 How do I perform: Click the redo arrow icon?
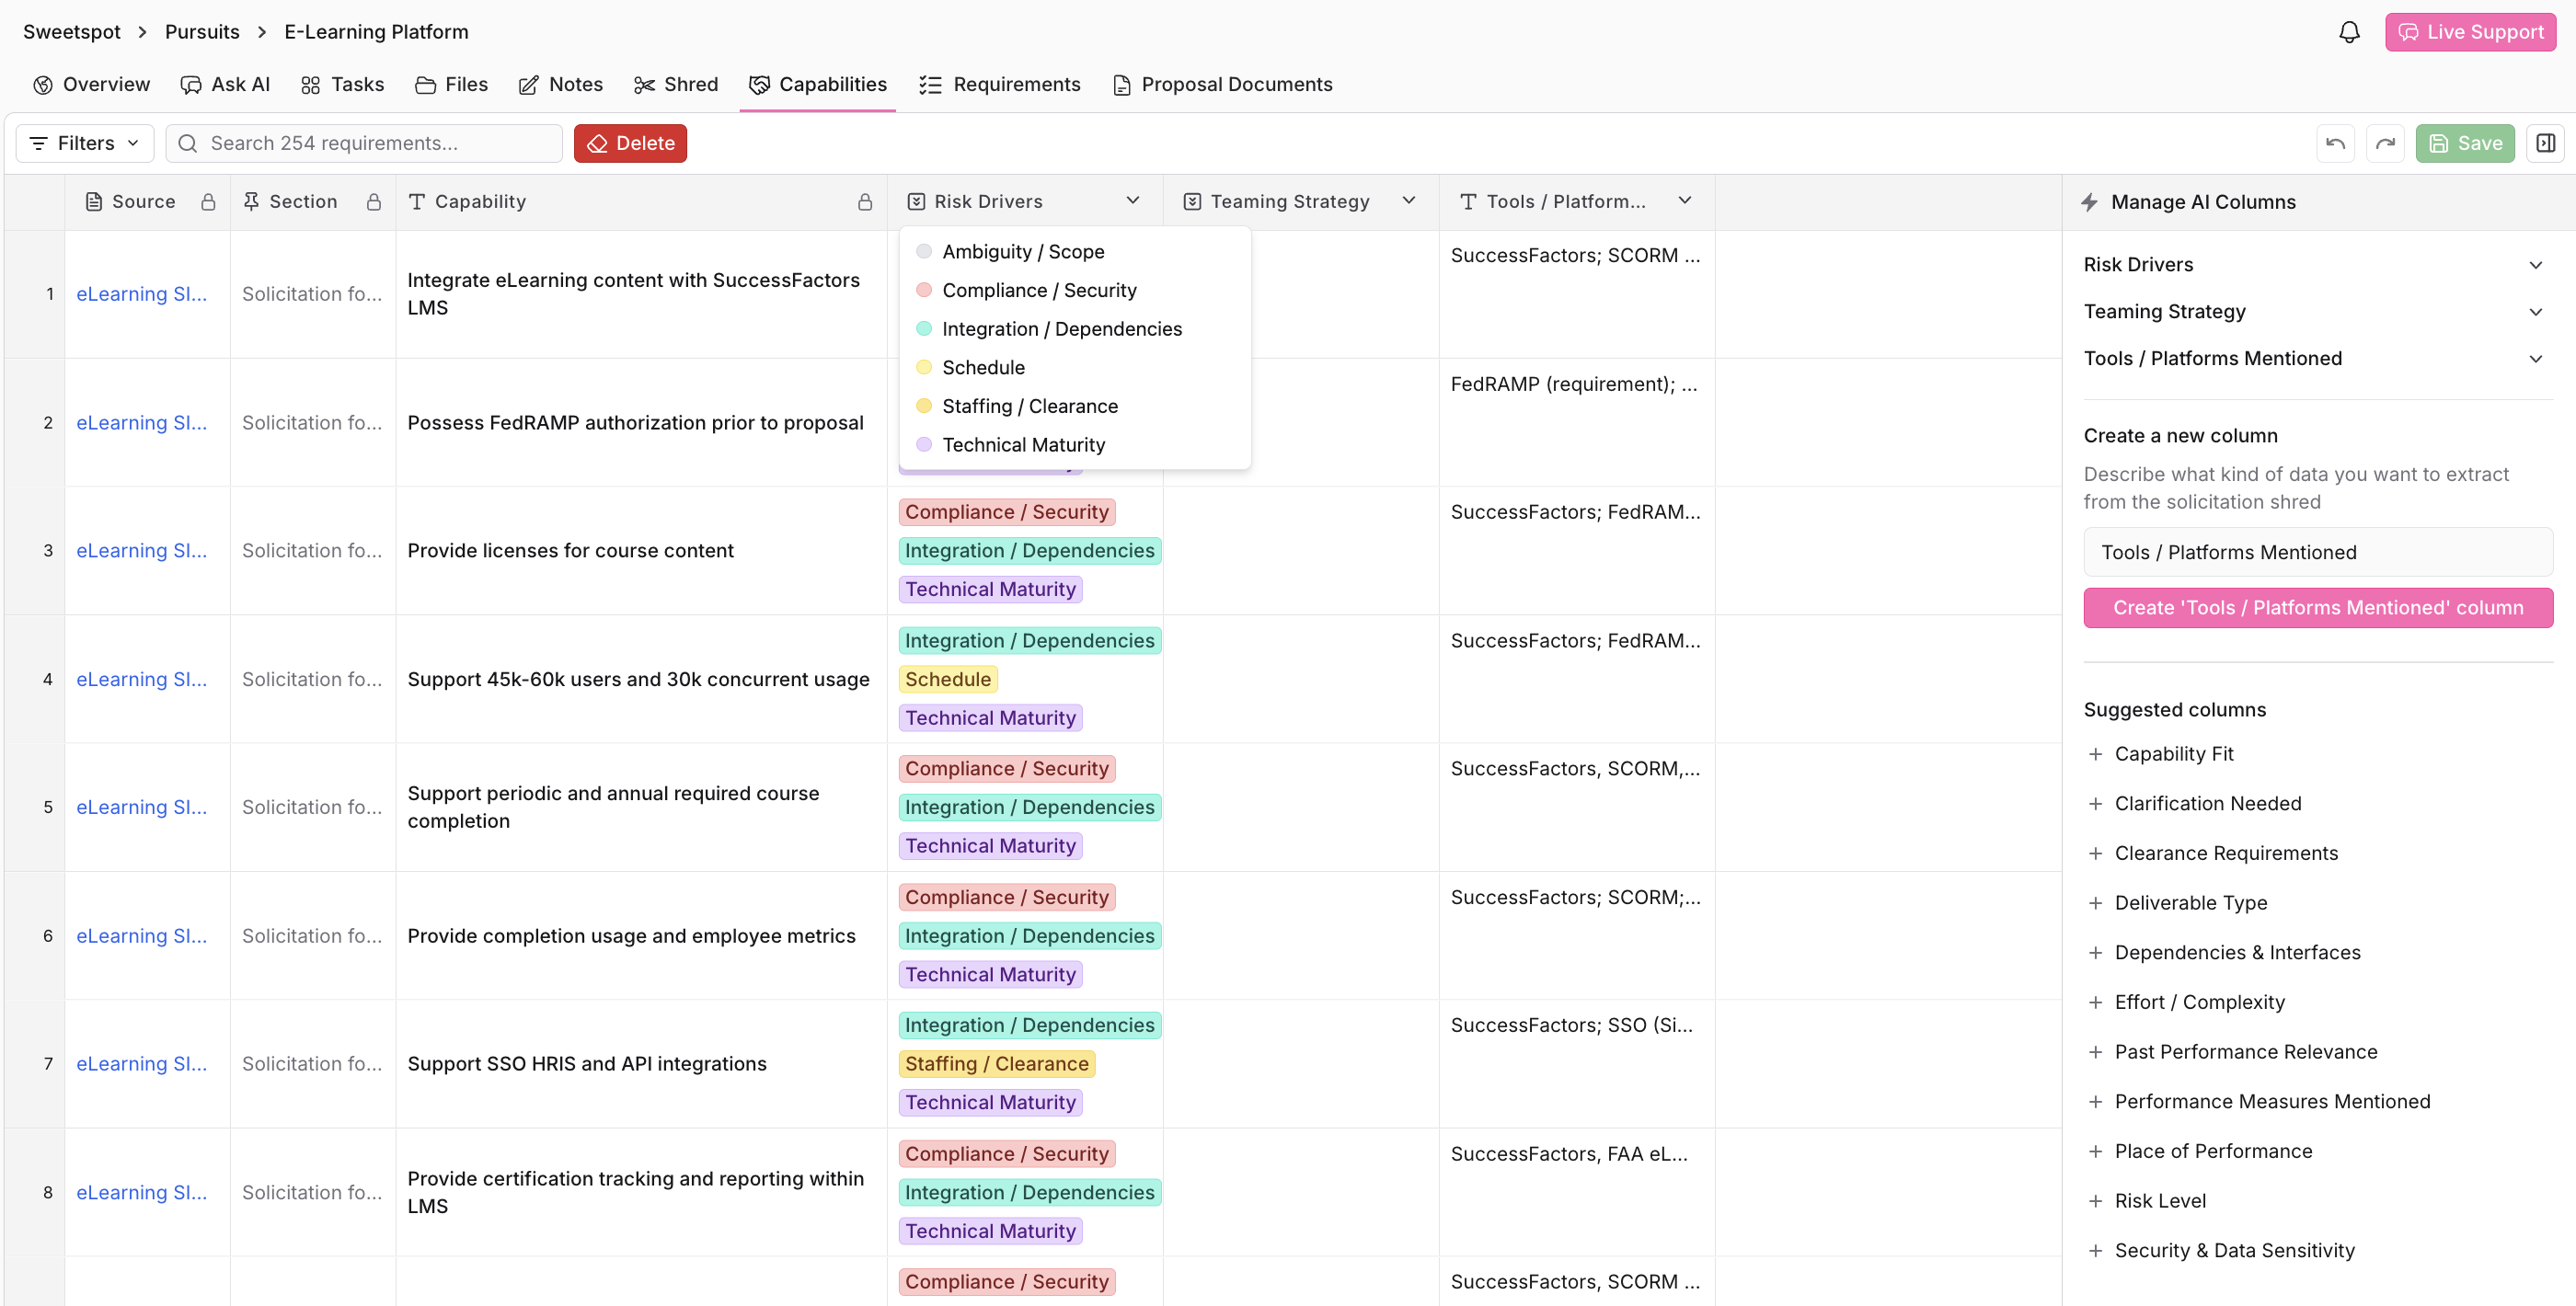point(2385,143)
